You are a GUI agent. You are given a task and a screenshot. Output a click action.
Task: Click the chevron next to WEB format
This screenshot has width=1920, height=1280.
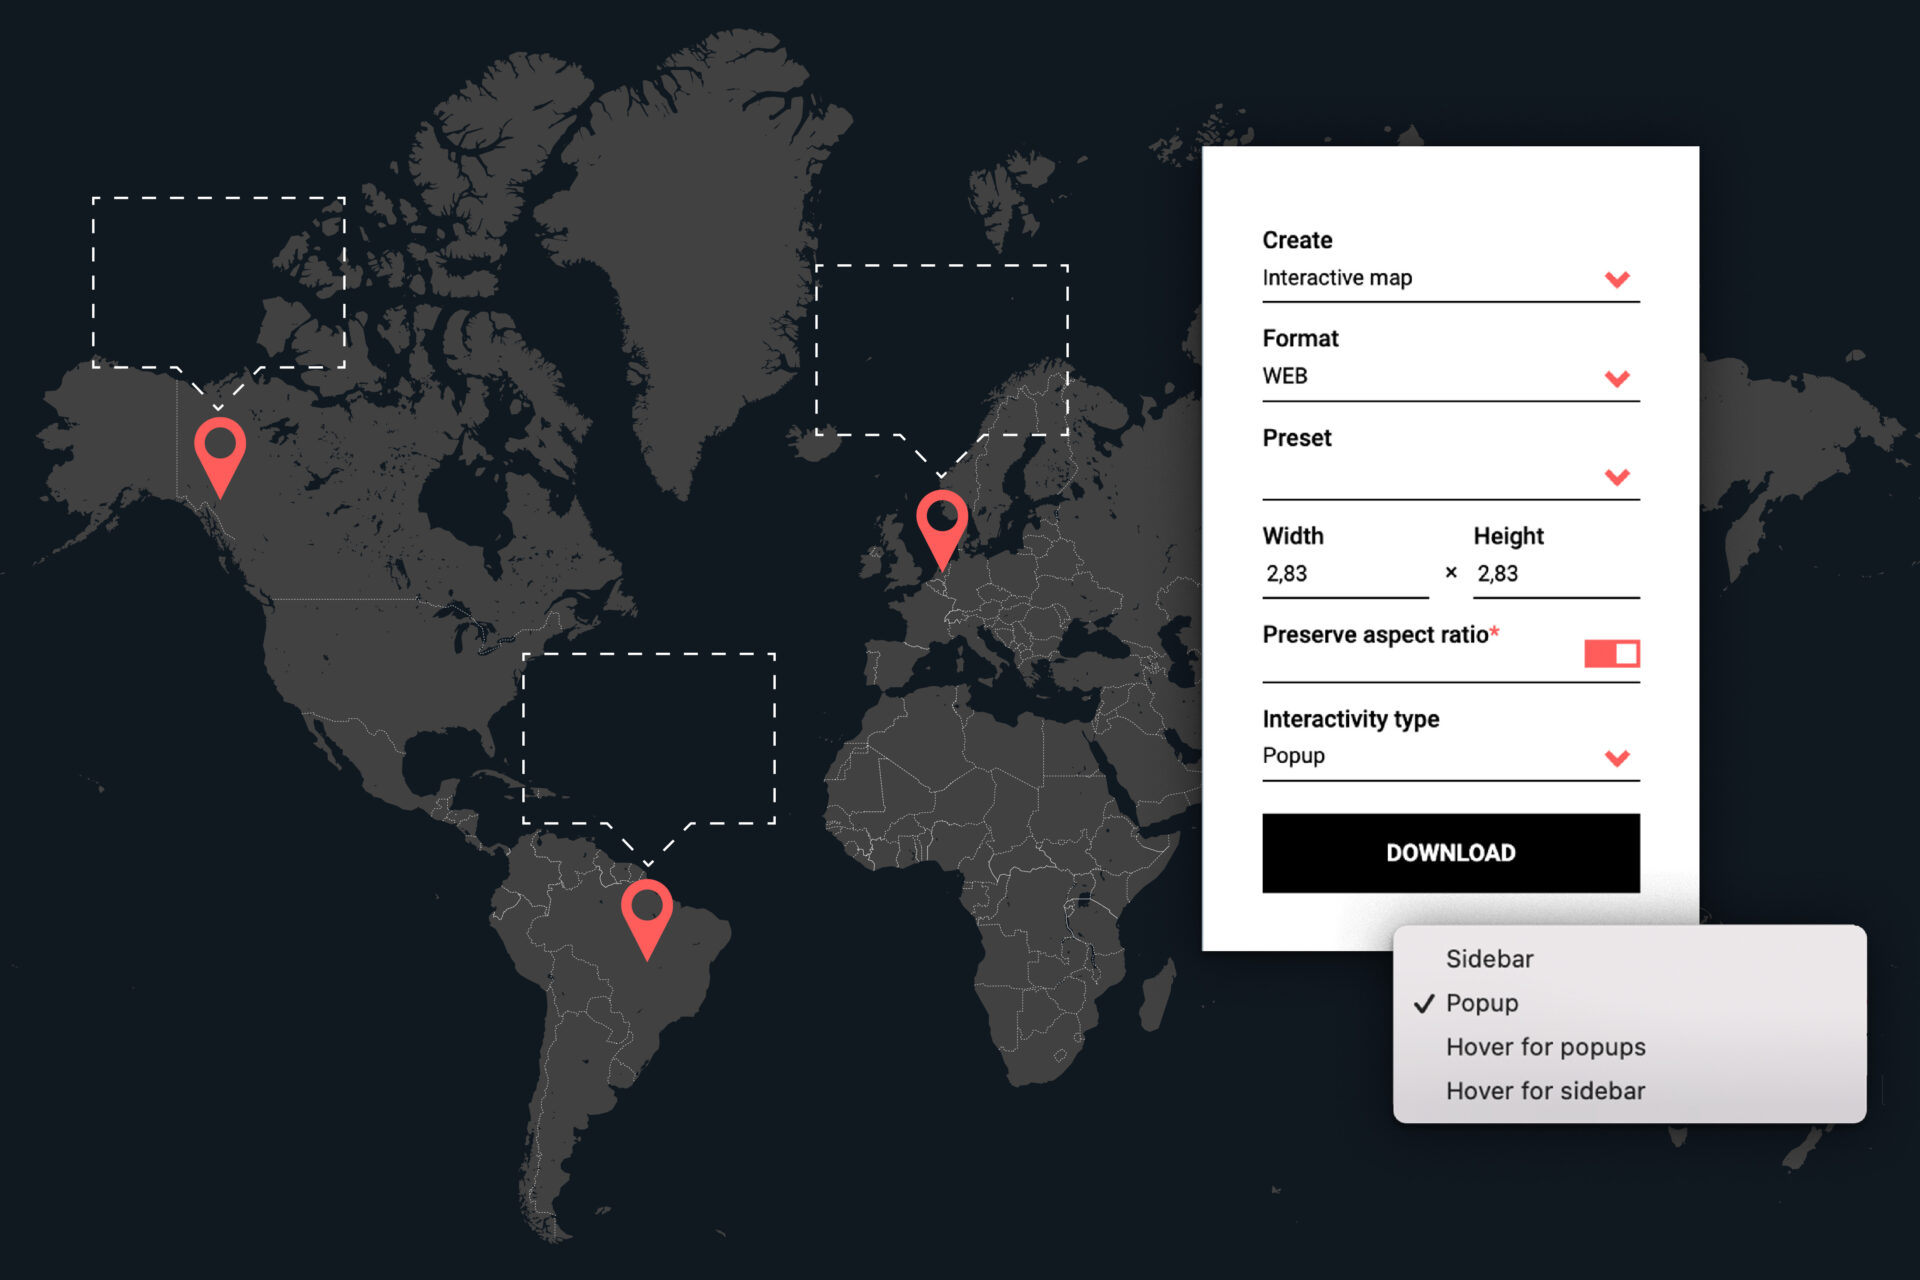pyautogui.click(x=1619, y=379)
